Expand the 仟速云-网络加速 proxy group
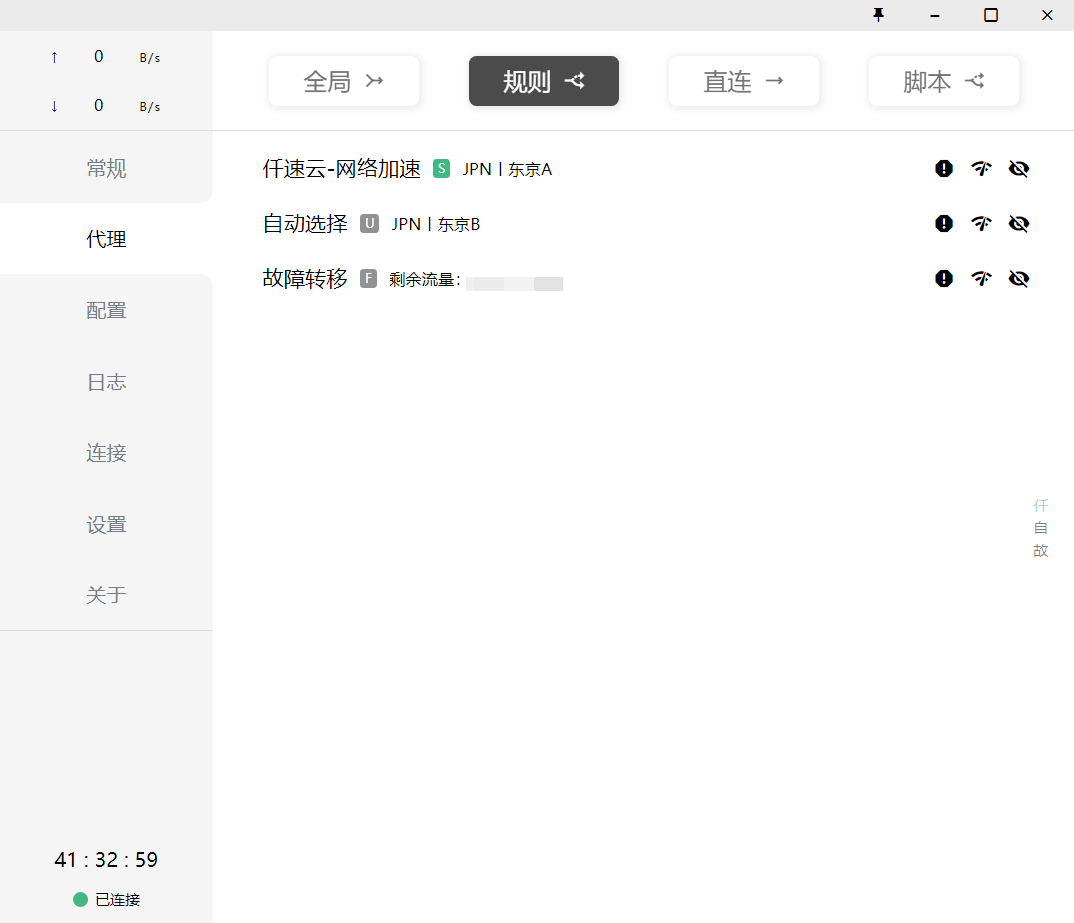The height and width of the screenshot is (923, 1074). point(341,169)
